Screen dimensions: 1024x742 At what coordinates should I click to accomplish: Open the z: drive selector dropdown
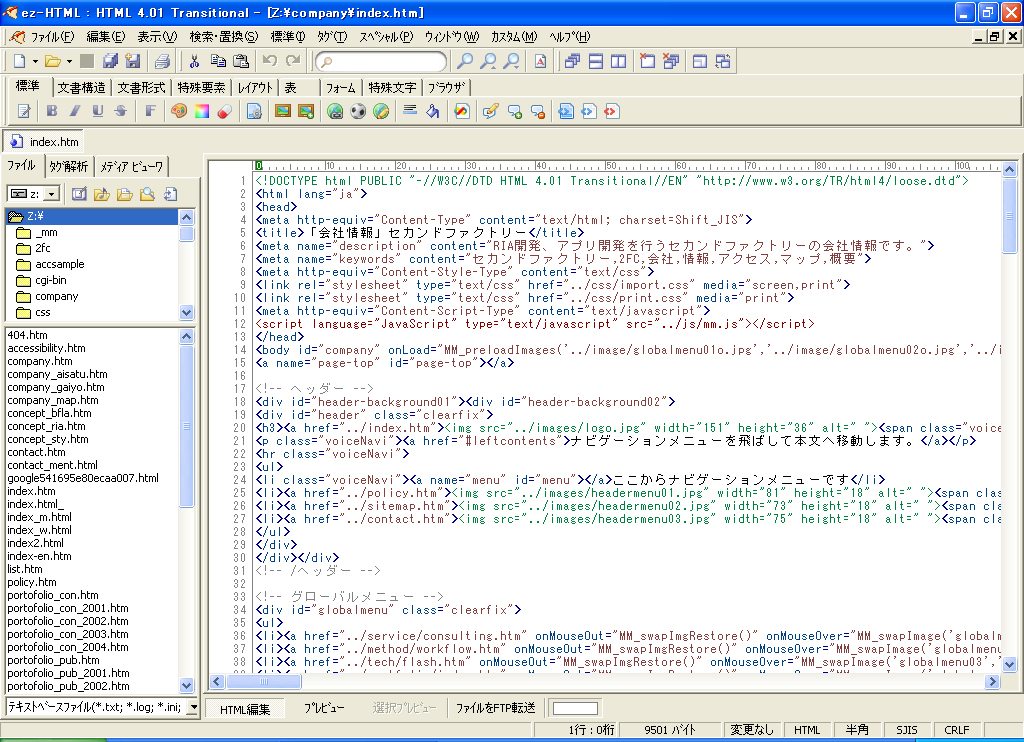tap(52, 194)
